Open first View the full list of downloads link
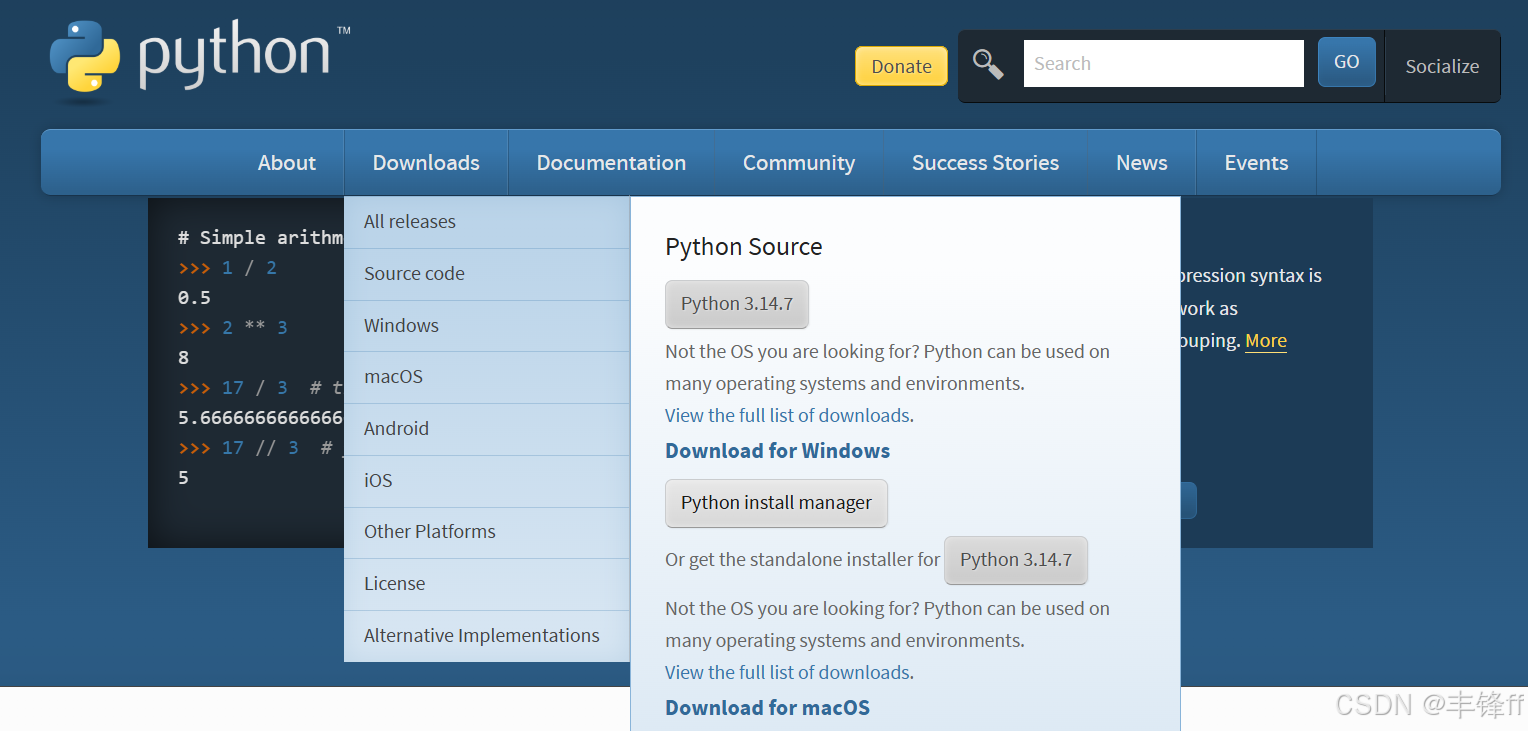The image size is (1528, 731). (x=787, y=415)
